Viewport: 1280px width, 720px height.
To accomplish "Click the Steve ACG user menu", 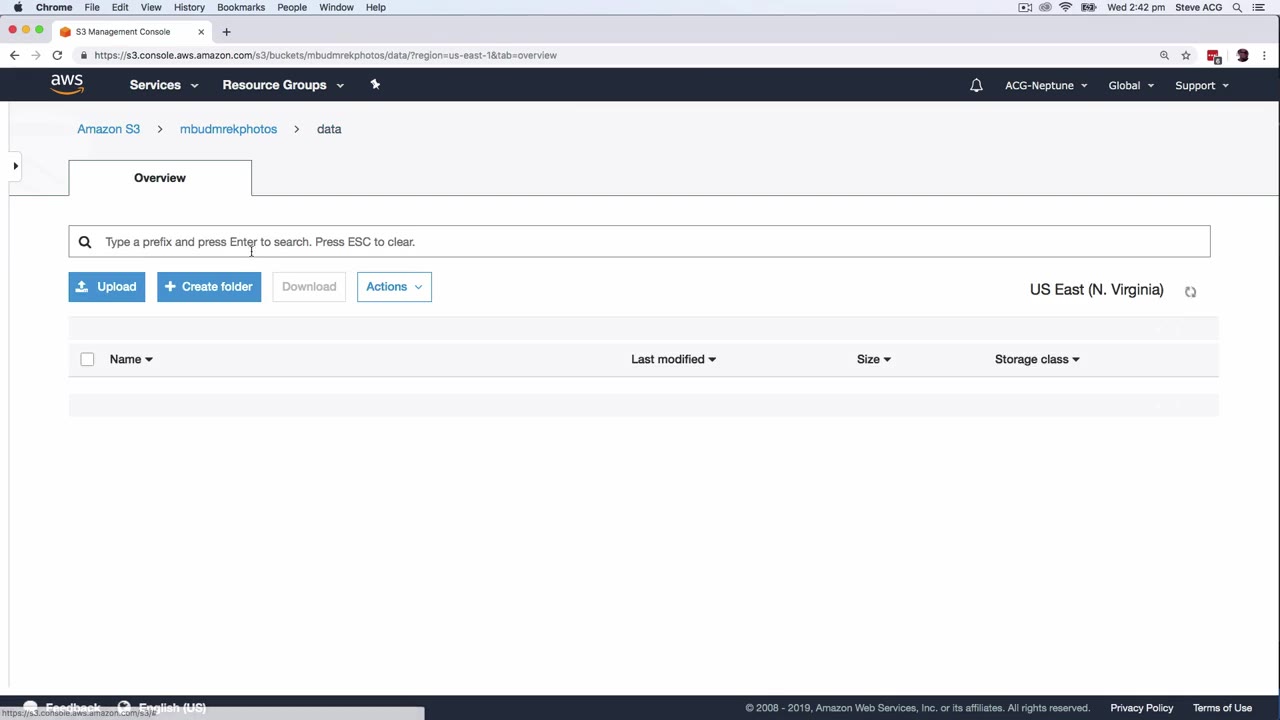I will pyautogui.click(x=1197, y=7).
